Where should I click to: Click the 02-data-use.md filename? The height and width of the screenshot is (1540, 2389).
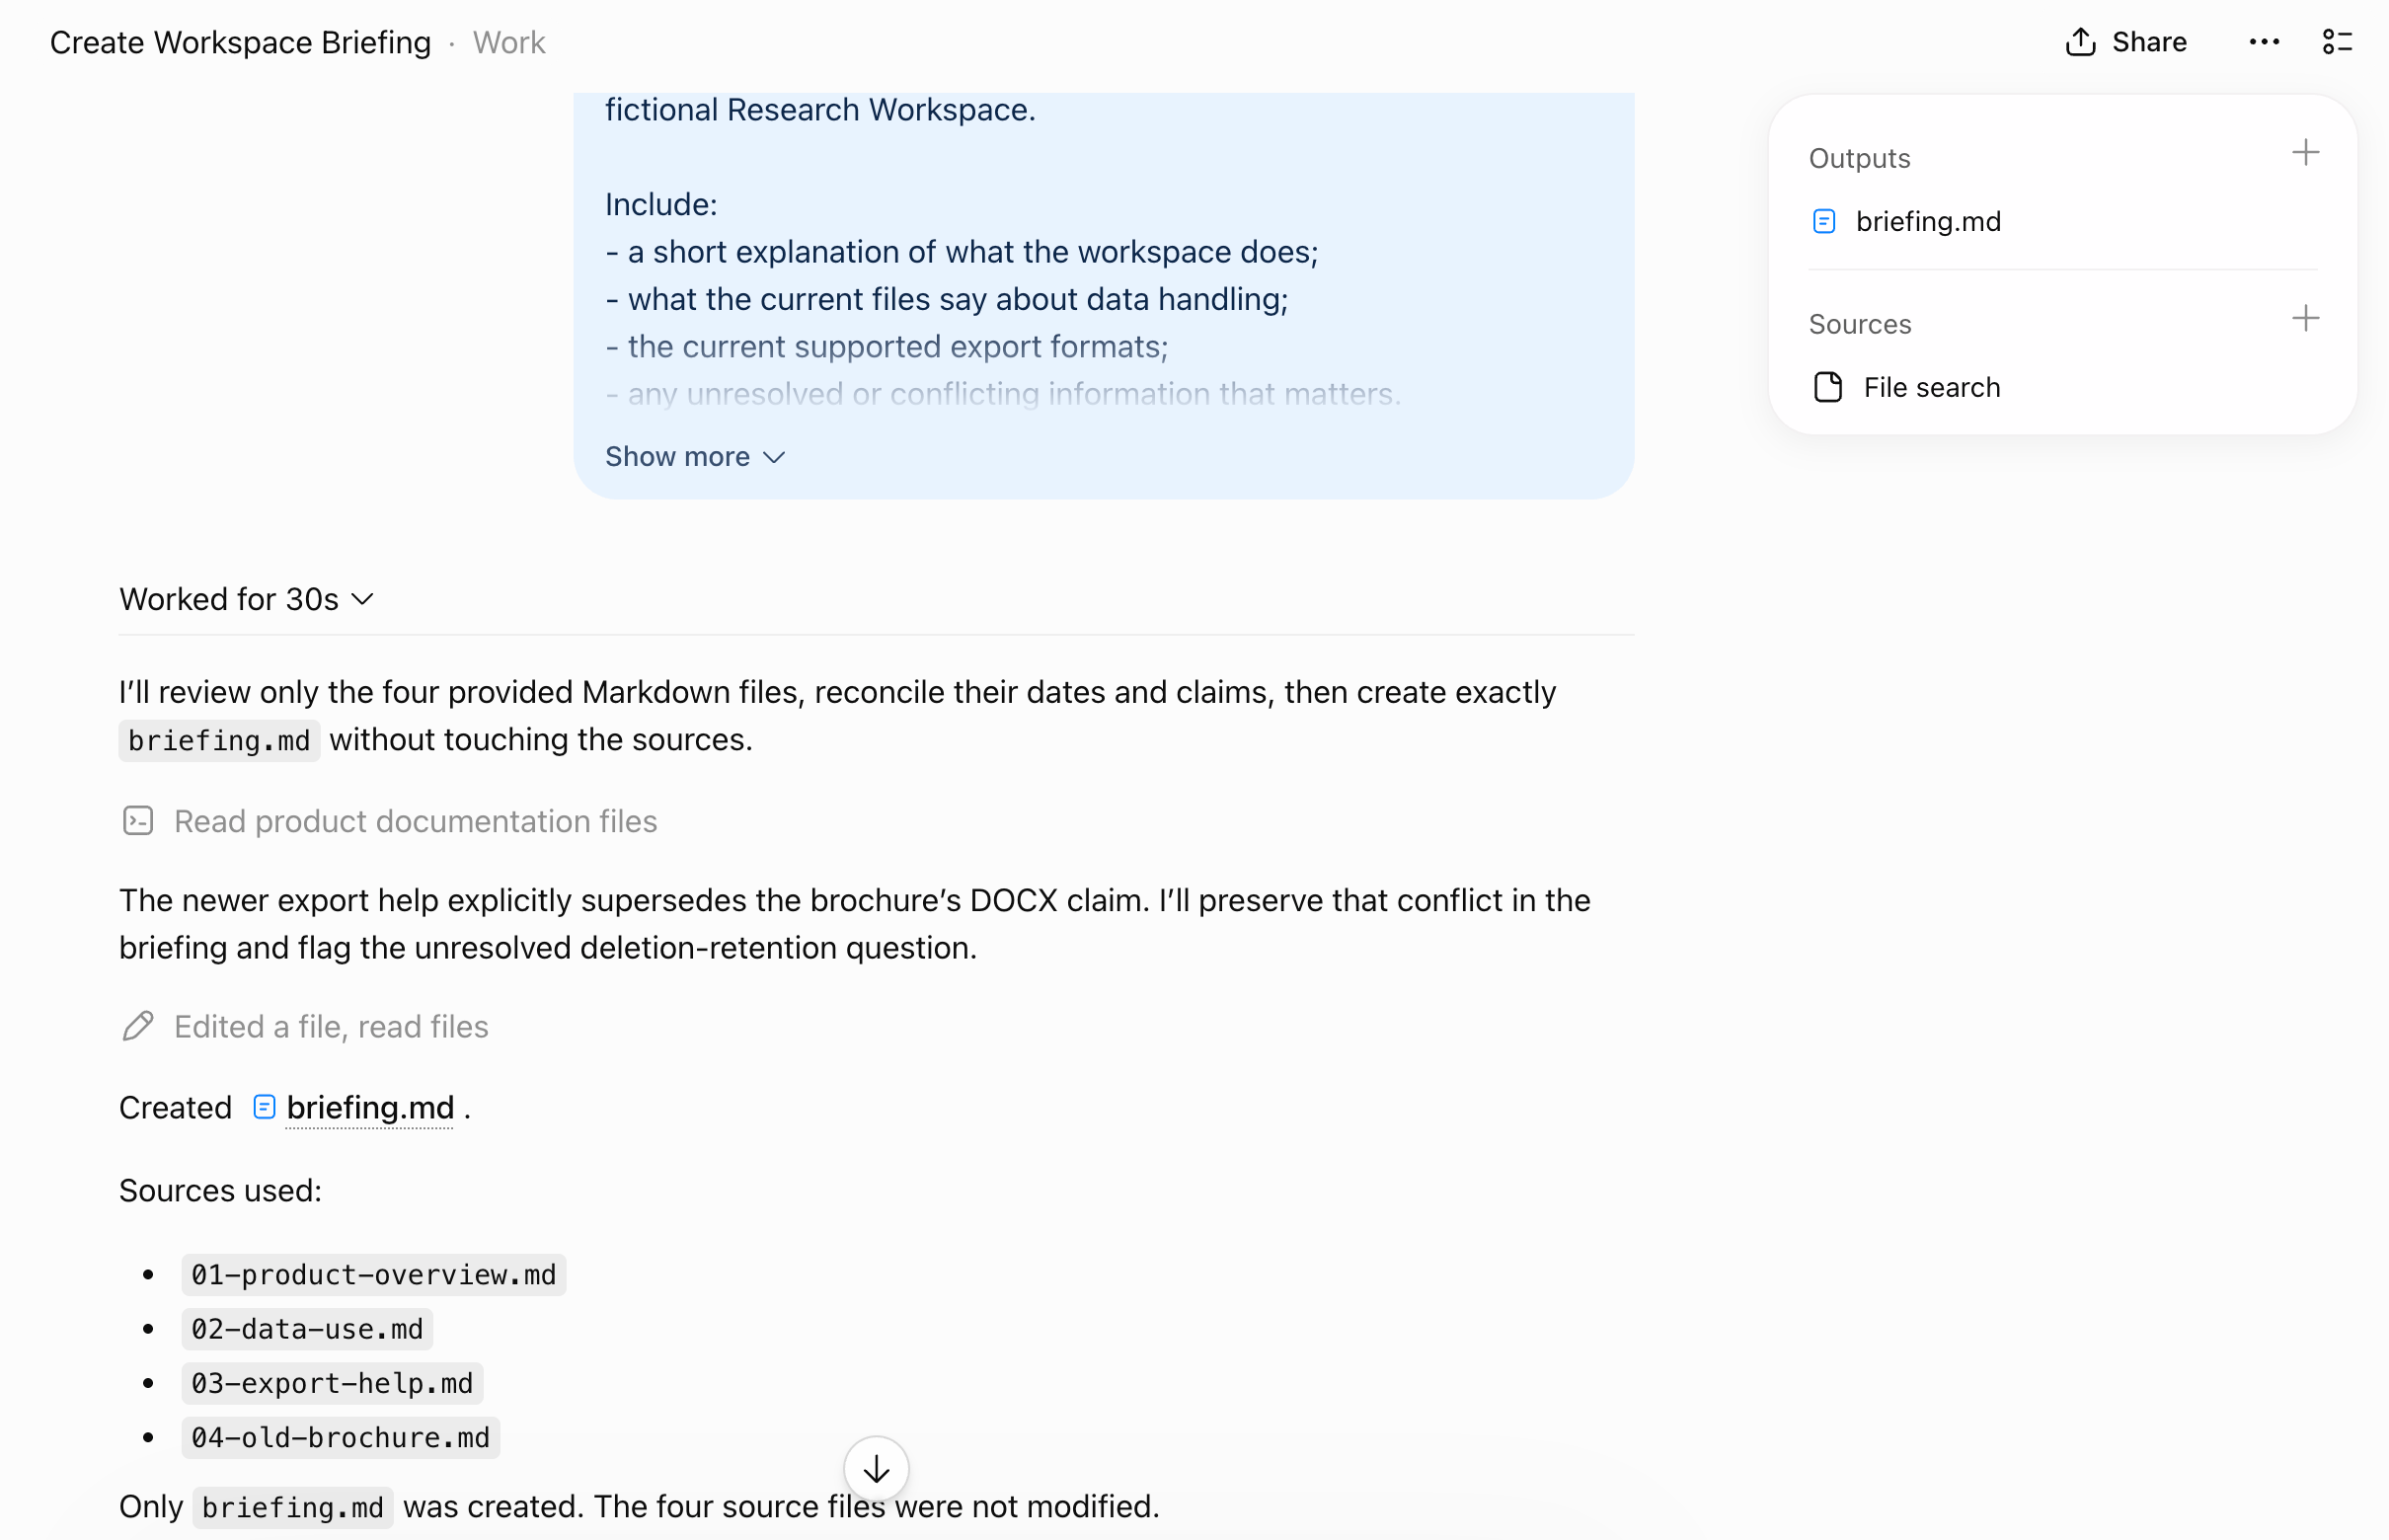click(x=307, y=1329)
